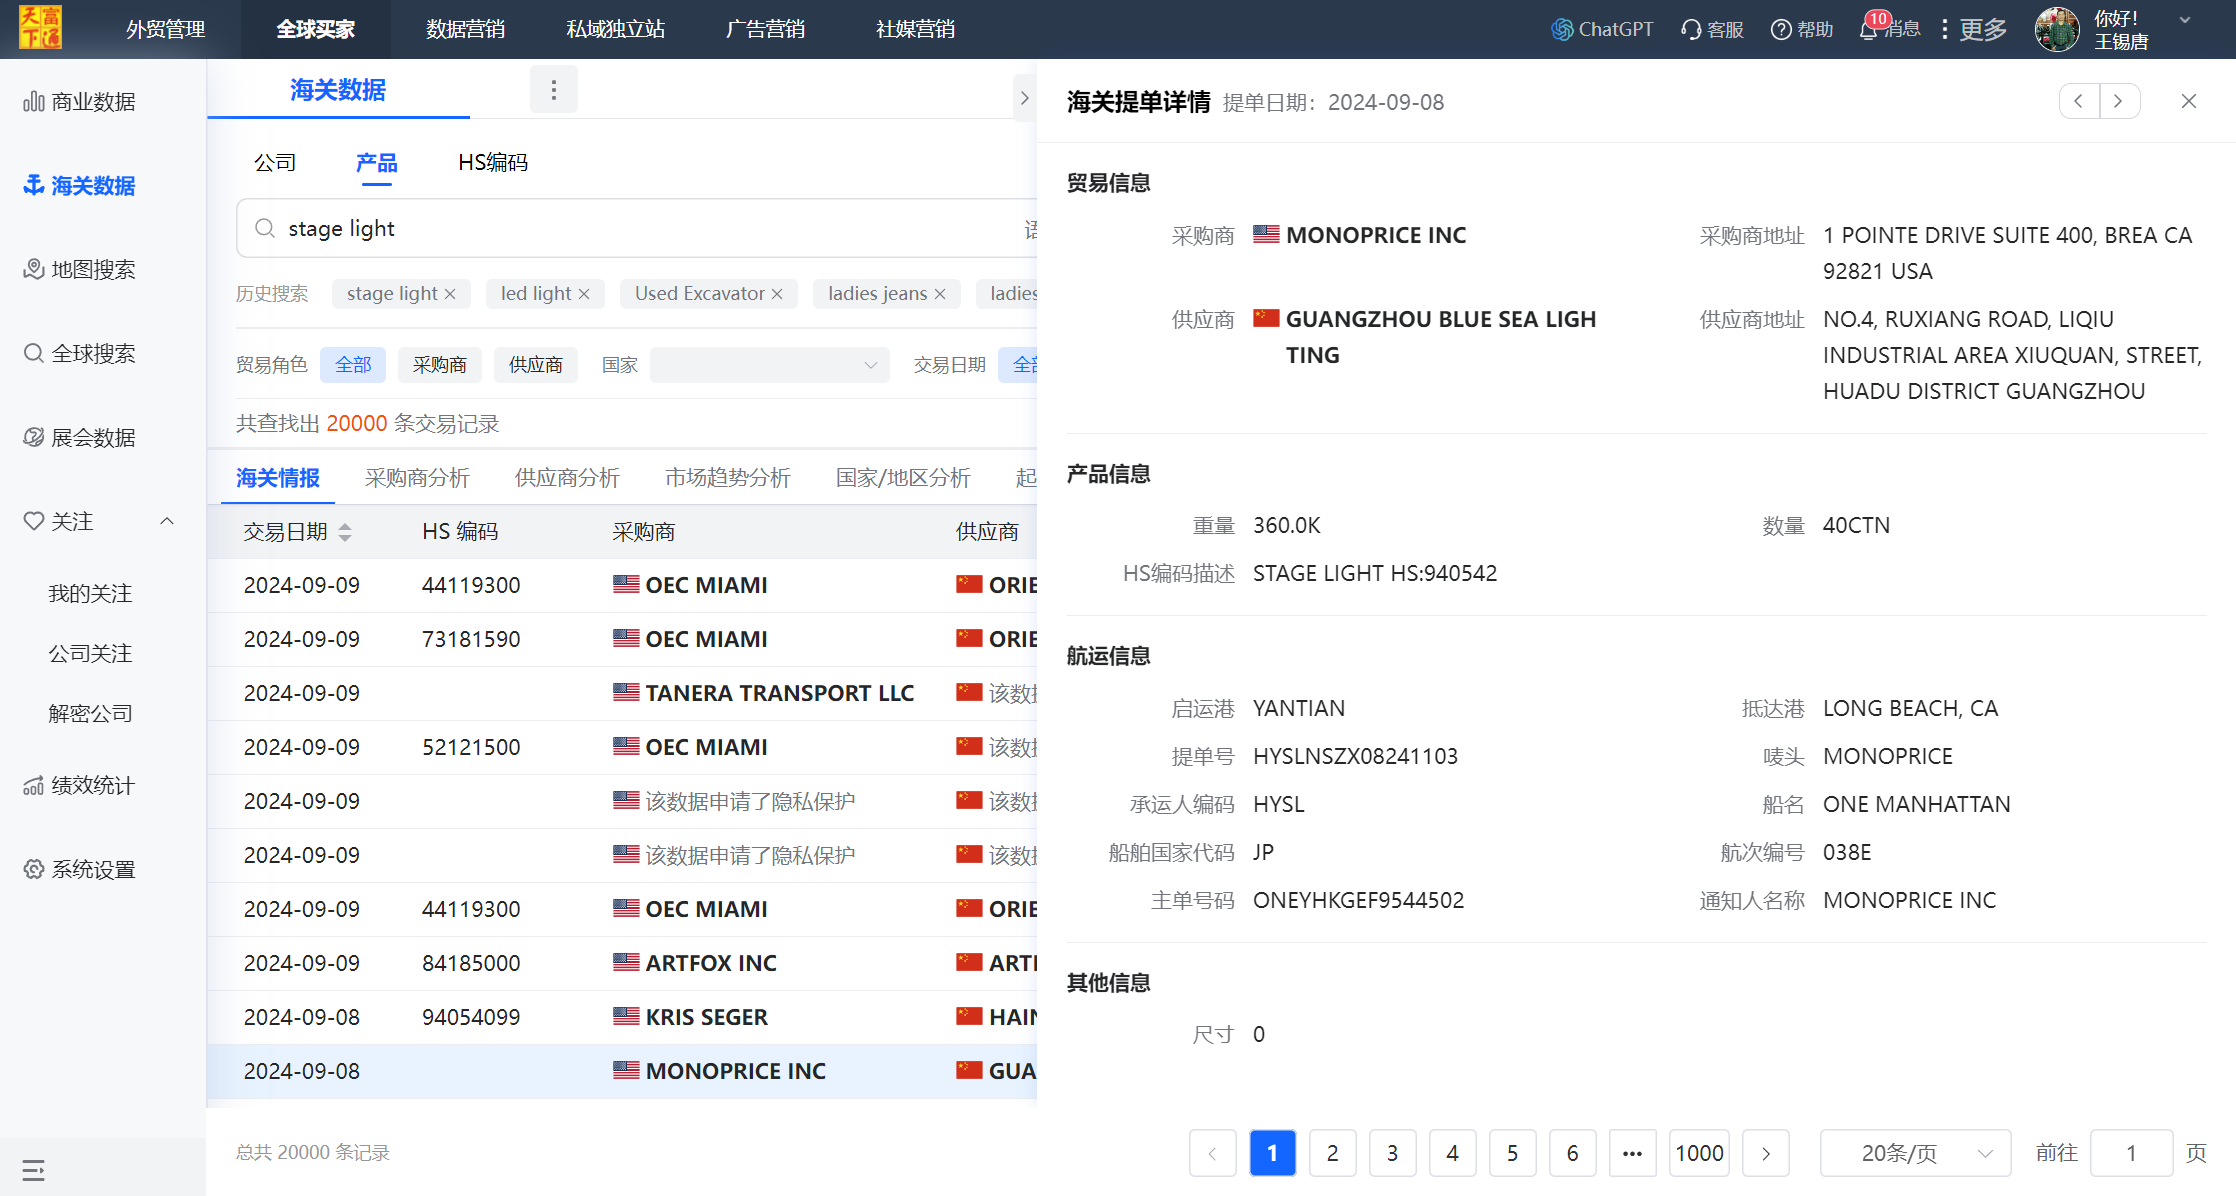
Task: Close the 海关提单详情 panel
Action: tap(2189, 101)
